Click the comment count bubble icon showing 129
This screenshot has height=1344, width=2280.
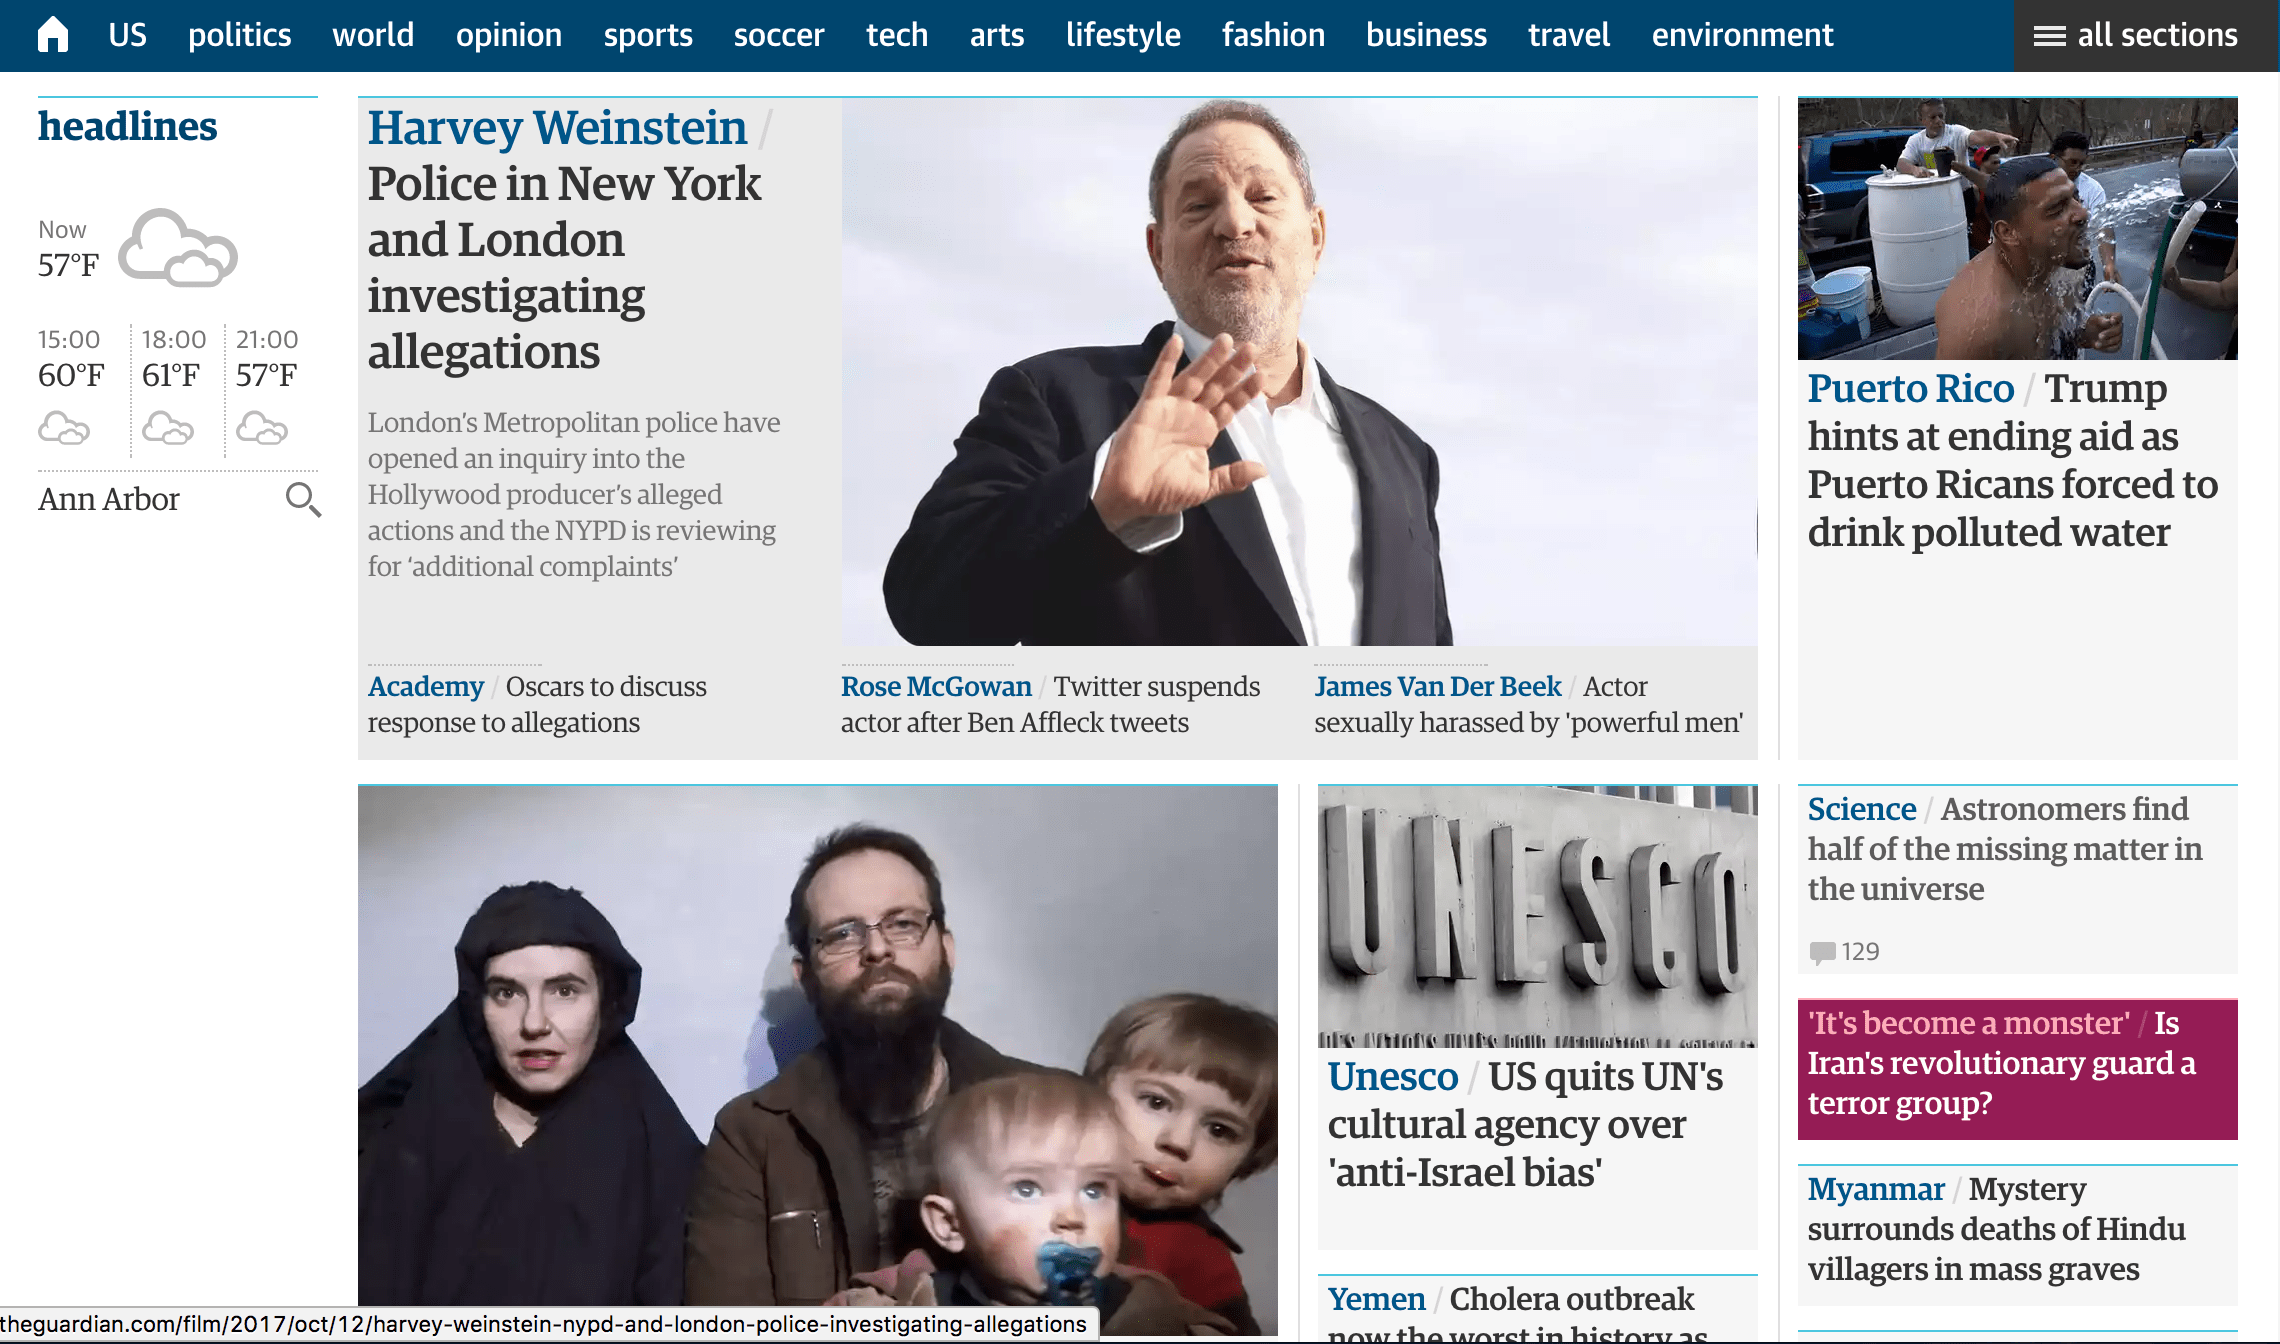tap(1822, 952)
